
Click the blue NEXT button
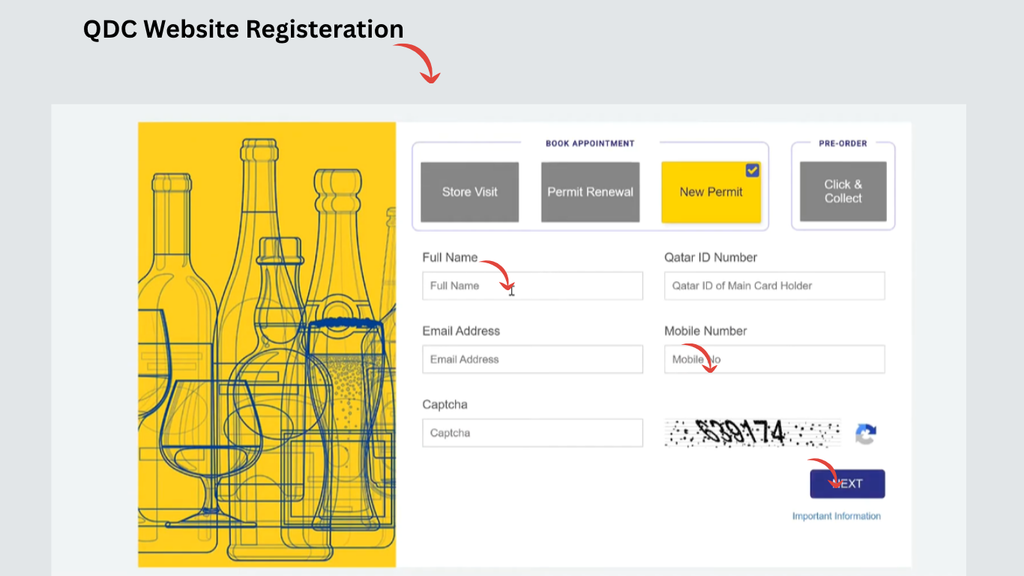848,484
